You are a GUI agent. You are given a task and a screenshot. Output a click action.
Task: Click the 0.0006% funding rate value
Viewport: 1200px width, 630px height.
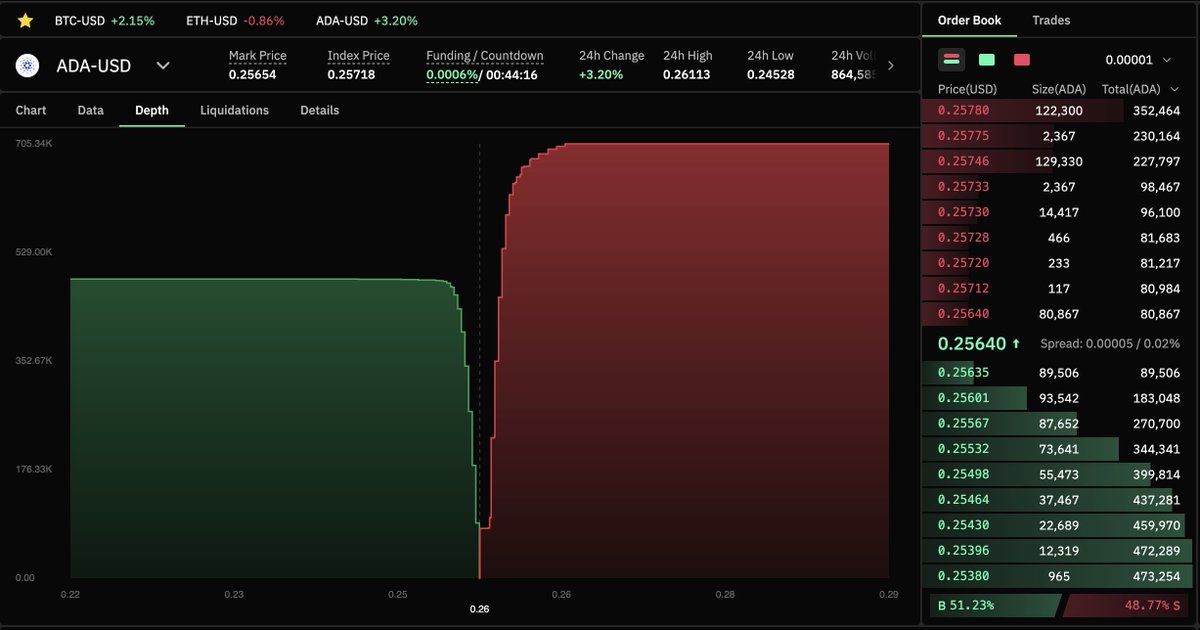point(451,75)
